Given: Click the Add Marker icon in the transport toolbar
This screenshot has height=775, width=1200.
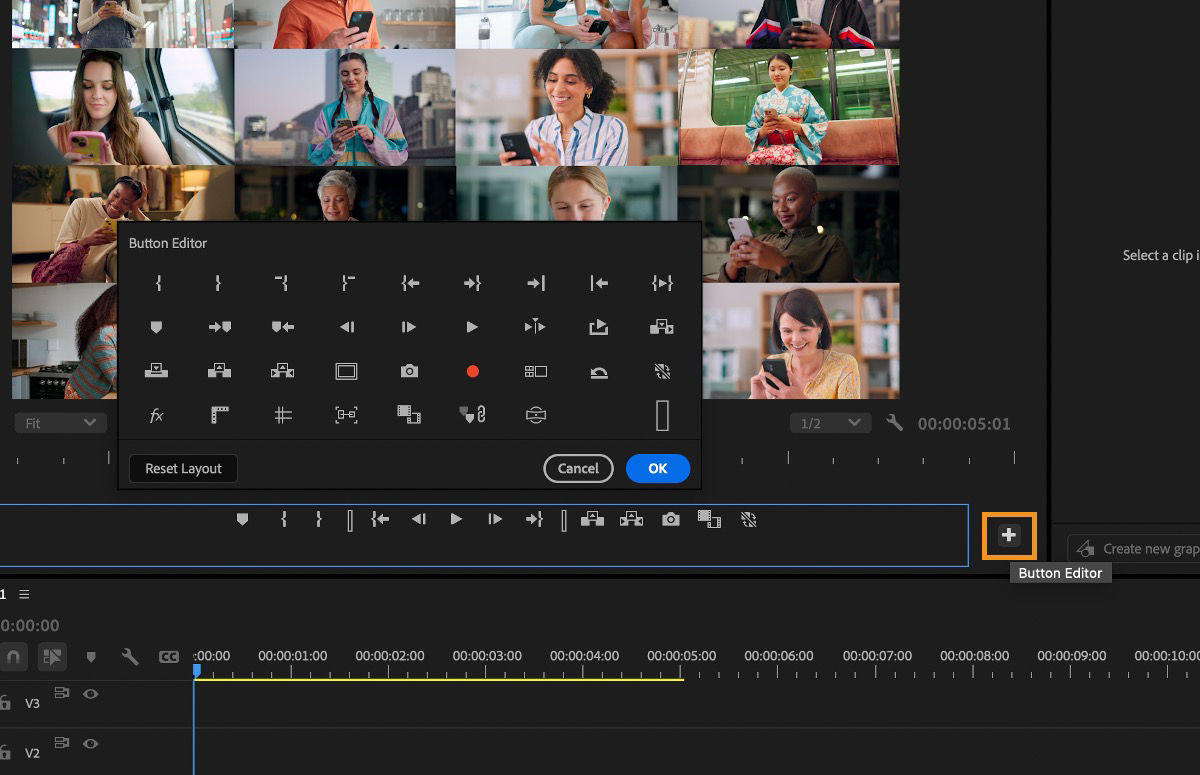Looking at the screenshot, I should 242,519.
